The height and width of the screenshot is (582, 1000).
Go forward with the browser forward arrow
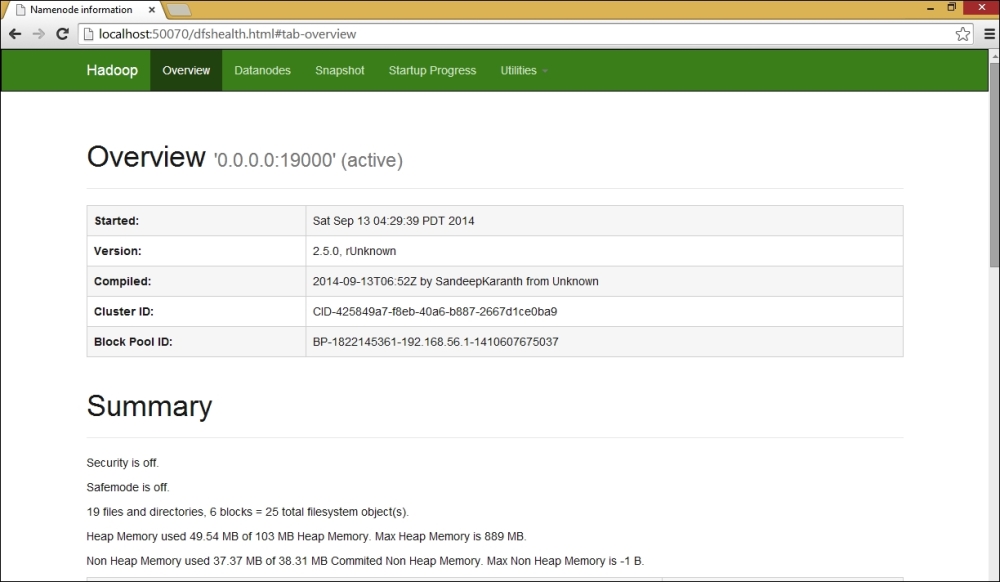pos(38,34)
